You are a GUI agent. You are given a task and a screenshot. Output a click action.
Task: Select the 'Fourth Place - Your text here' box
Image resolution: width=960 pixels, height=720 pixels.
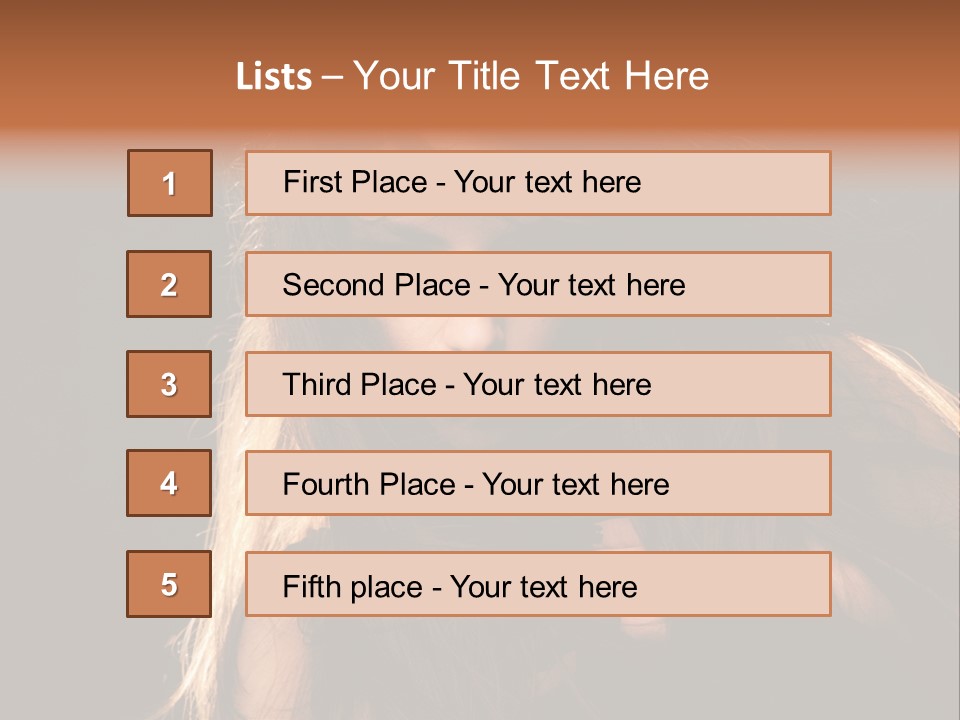pos(538,484)
